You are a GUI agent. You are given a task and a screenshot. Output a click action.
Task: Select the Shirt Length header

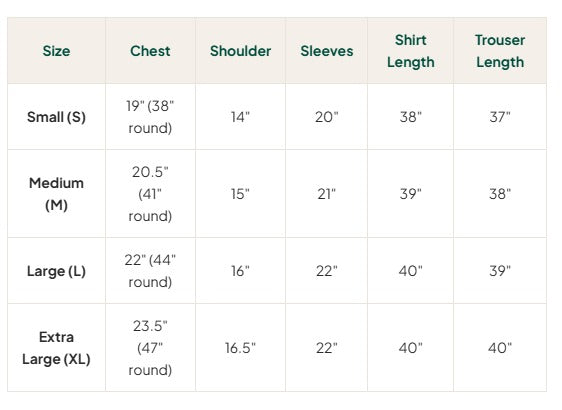[411, 51]
